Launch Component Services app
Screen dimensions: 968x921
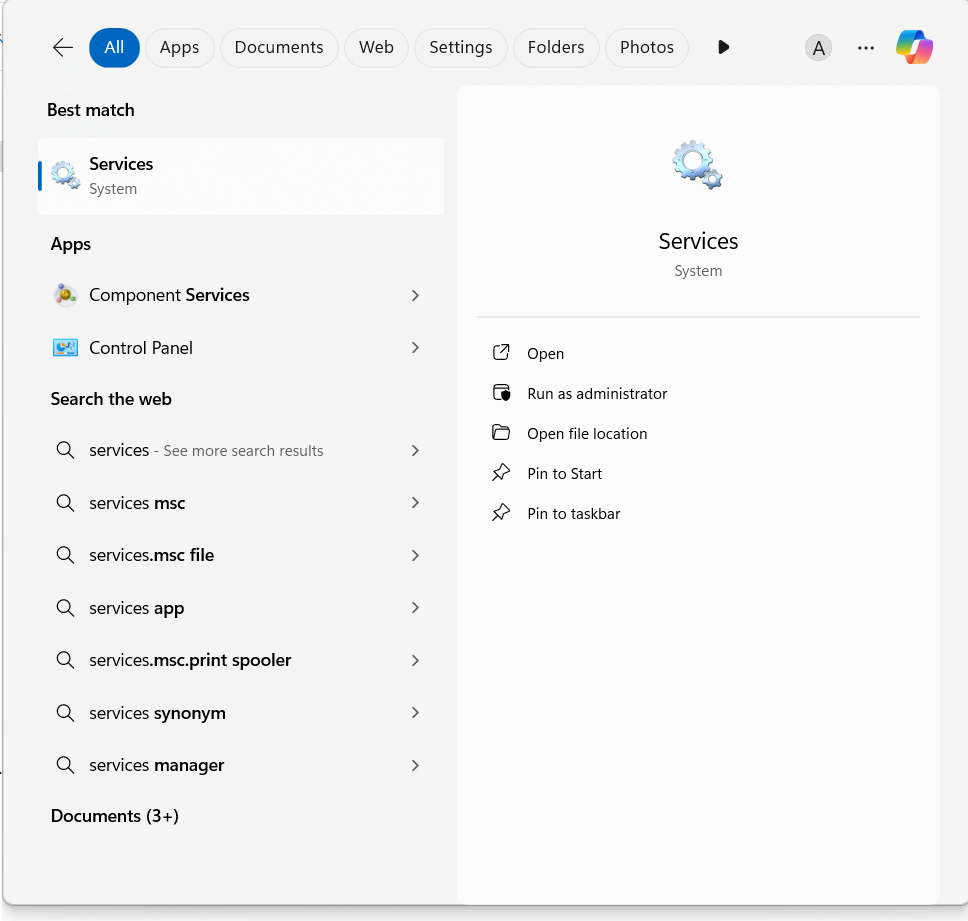[169, 295]
